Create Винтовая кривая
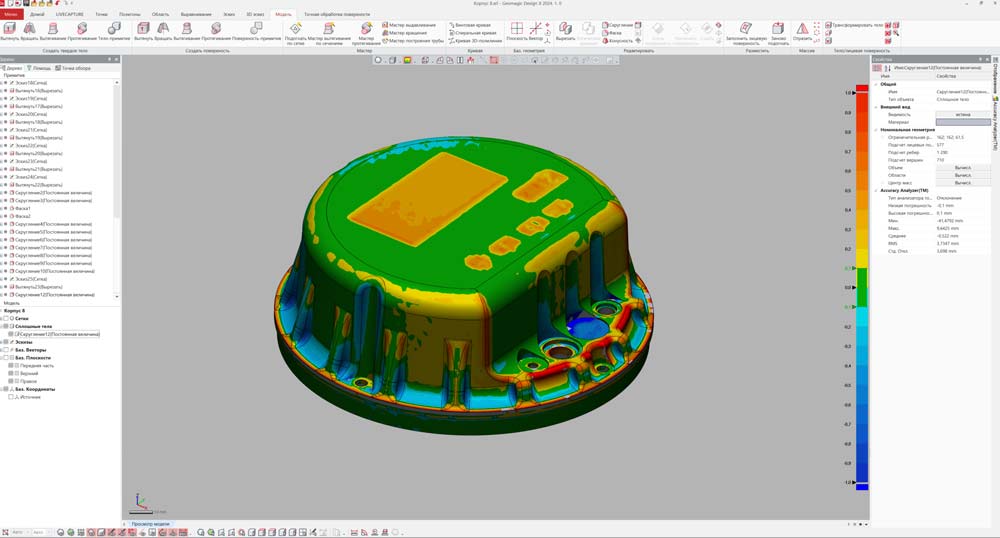Screen dimensions: 1000x538 click(x=469, y=25)
